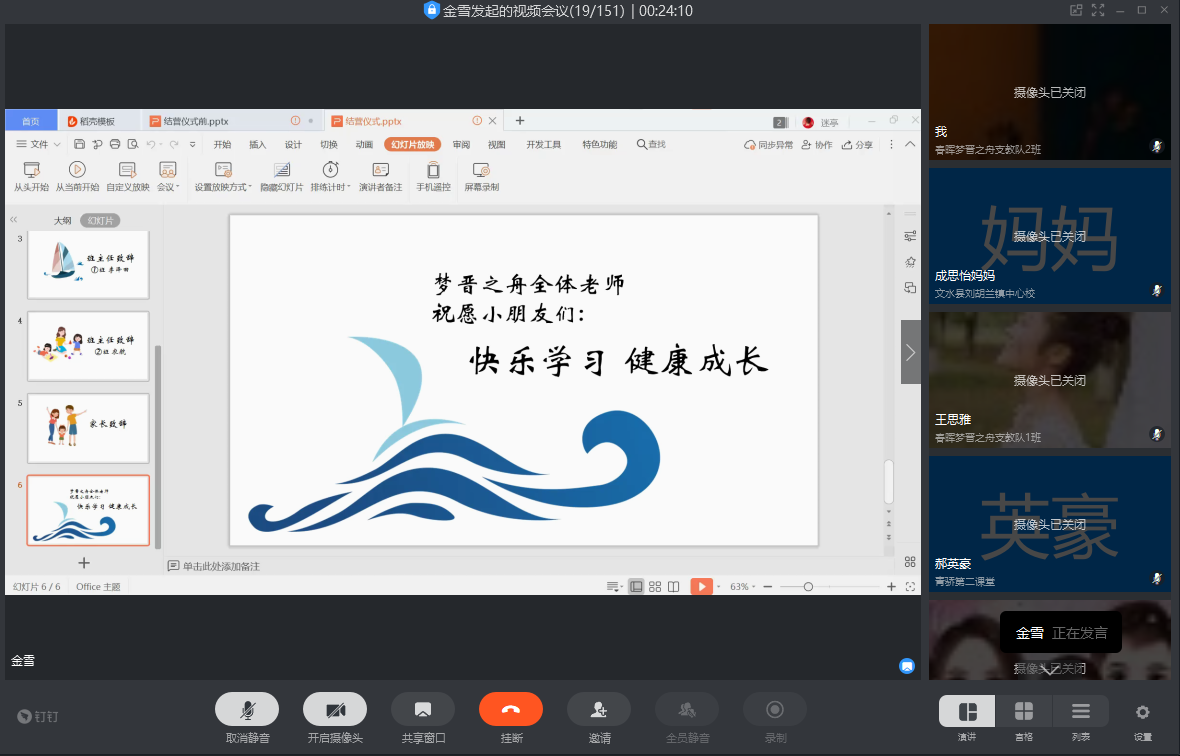Image resolution: width=1180 pixels, height=756 pixels.
Task: Expand 设置放映方式 slideshow settings dropdown
Action: point(223,176)
